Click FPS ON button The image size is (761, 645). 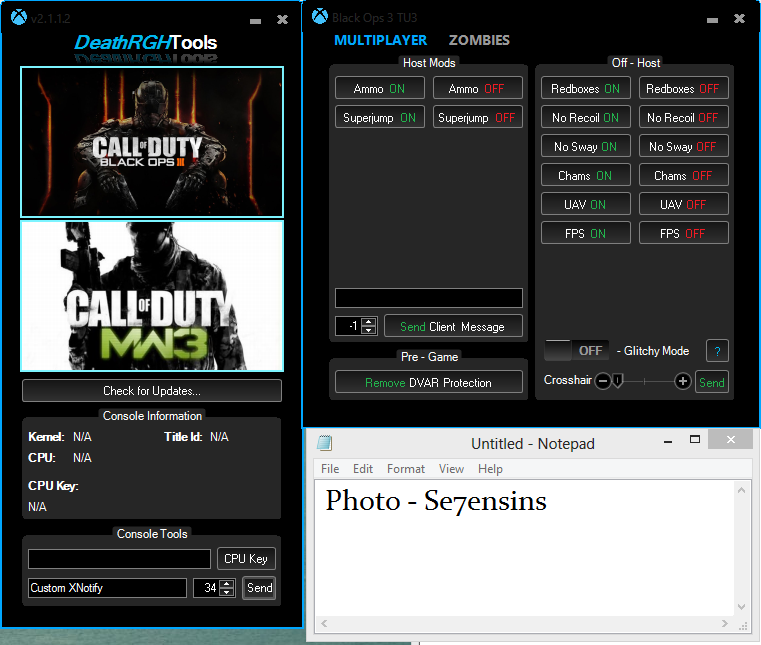586,233
